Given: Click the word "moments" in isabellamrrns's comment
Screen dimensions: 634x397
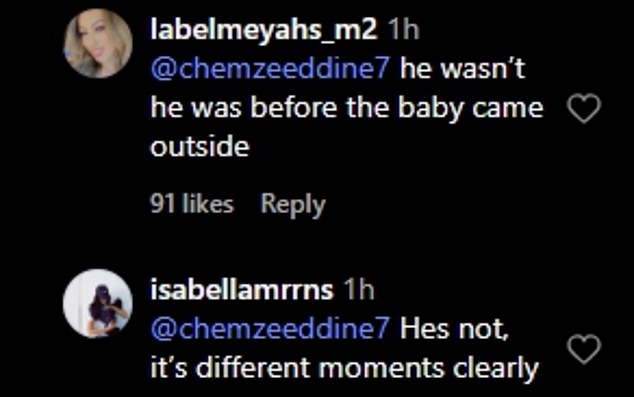Looking at the screenshot, I should [381, 368].
